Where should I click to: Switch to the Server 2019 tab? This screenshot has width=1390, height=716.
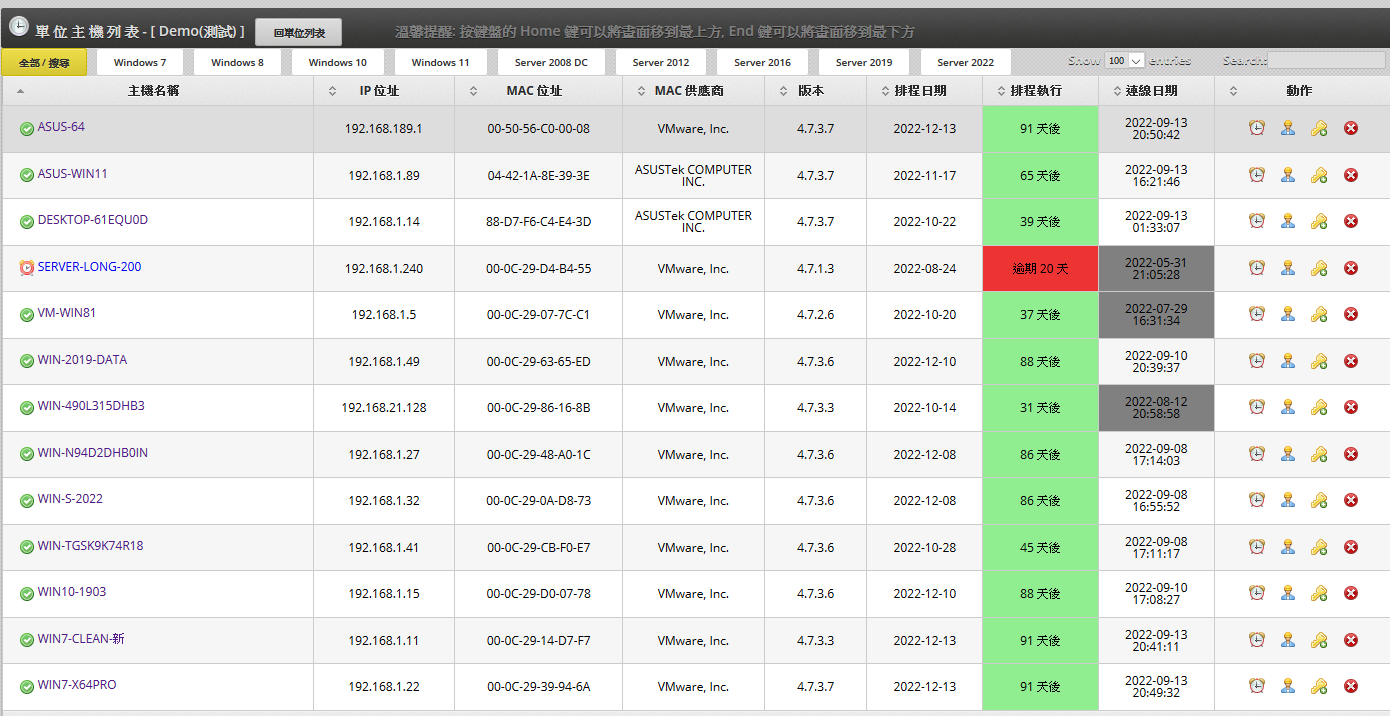point(864,62)
